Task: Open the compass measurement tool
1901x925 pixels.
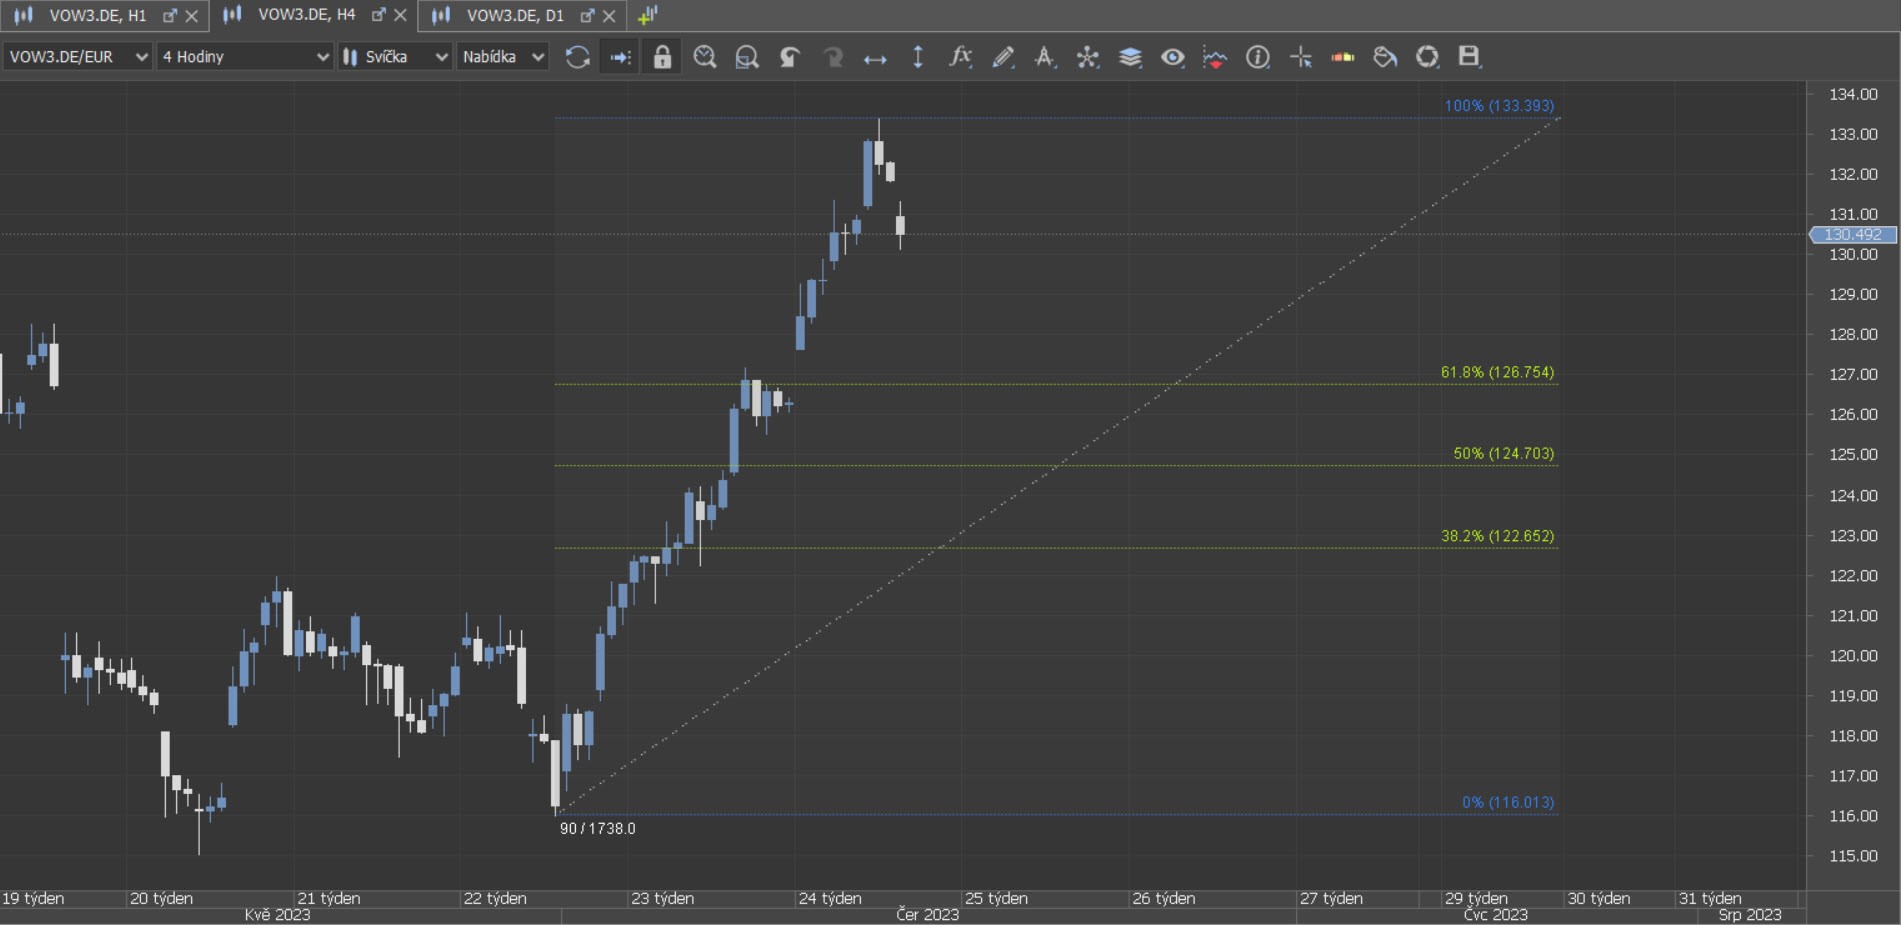Action: pos(1045,57)
